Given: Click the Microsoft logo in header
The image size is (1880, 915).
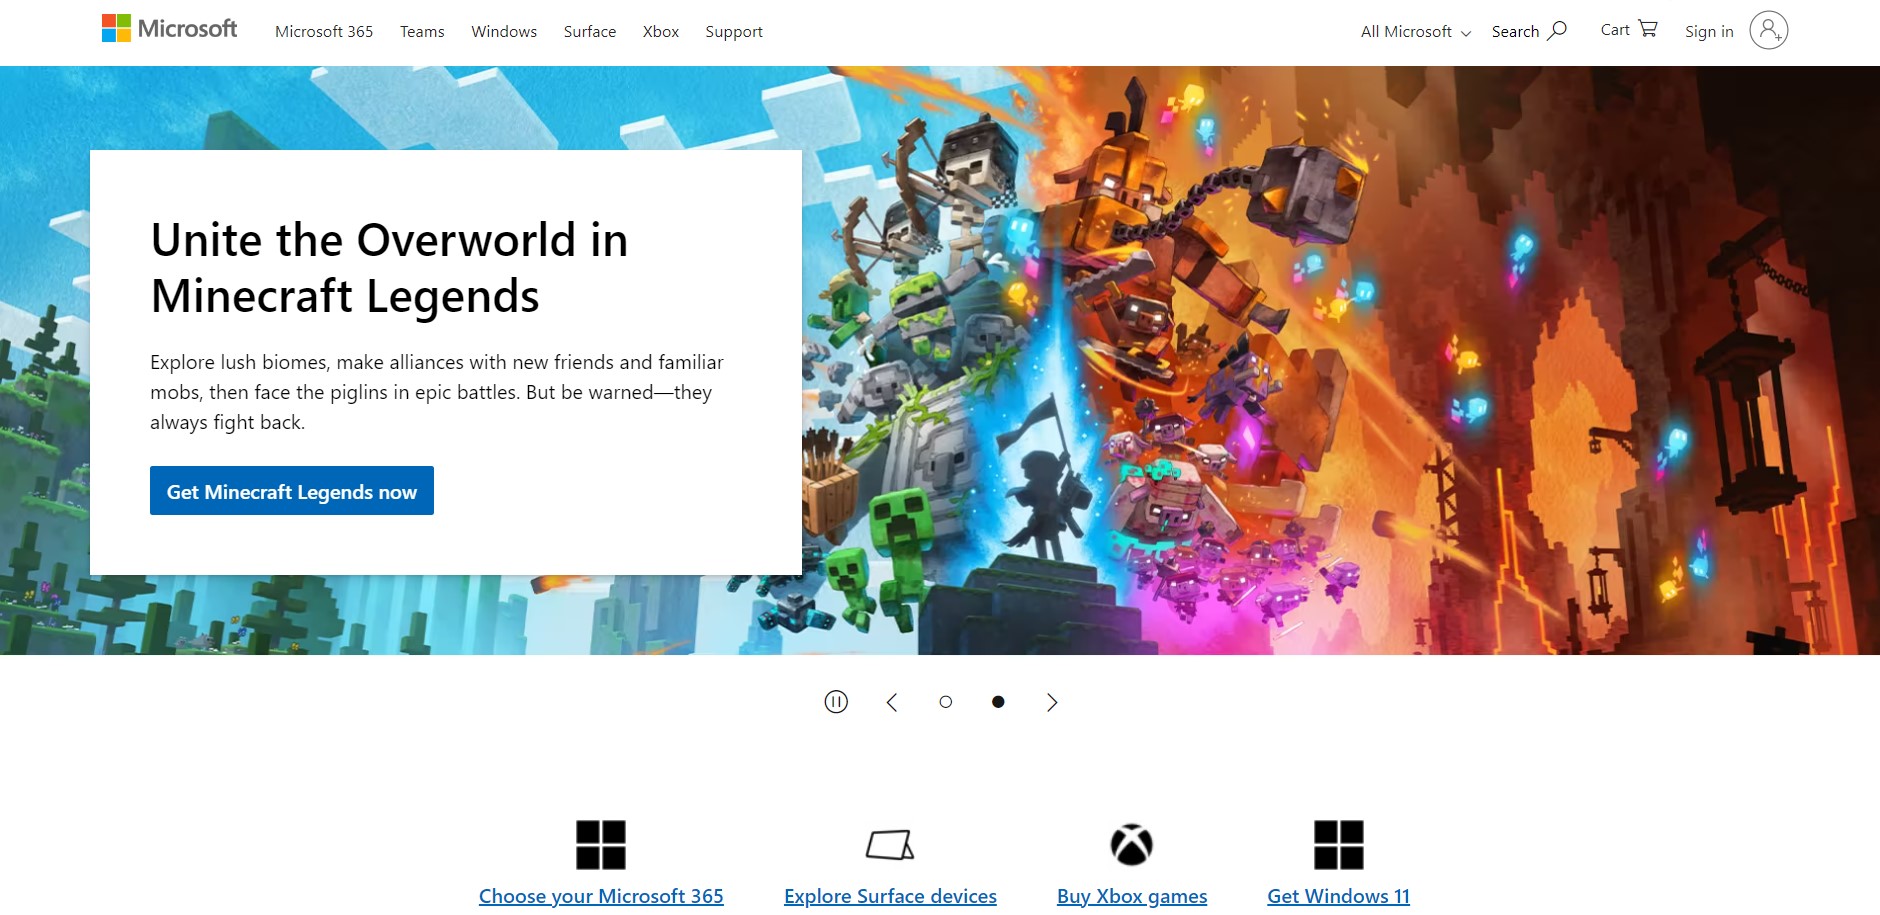Looking at the screenshot, I should [x=169, y=29].
